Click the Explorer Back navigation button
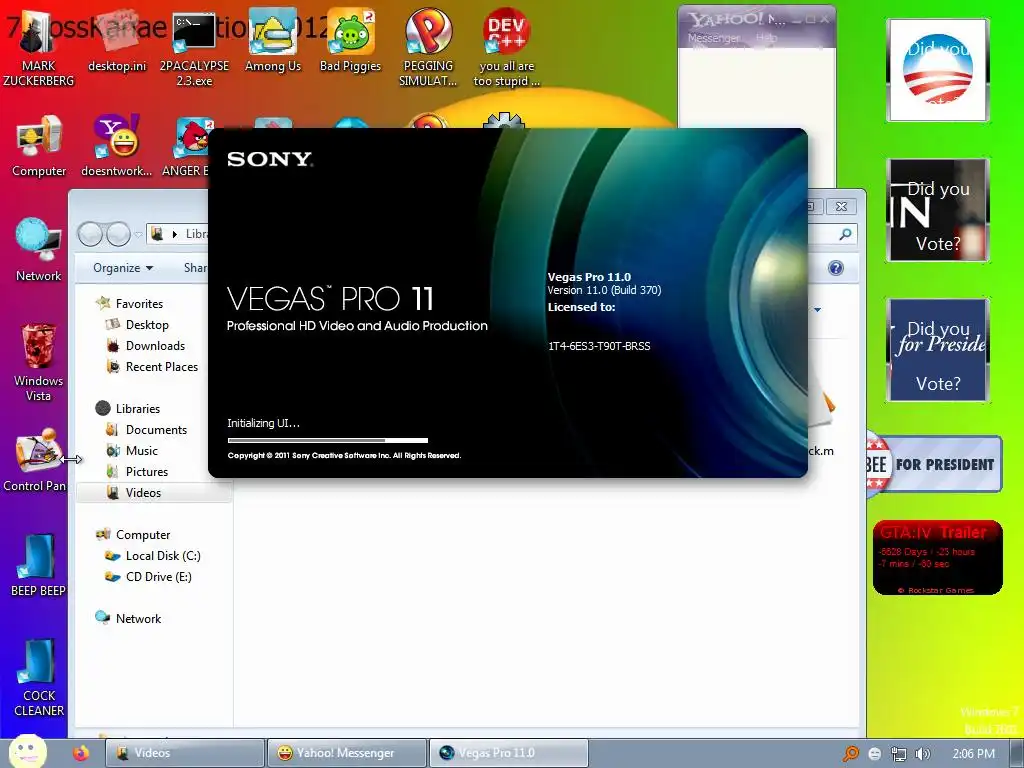 tap(90, 234)
